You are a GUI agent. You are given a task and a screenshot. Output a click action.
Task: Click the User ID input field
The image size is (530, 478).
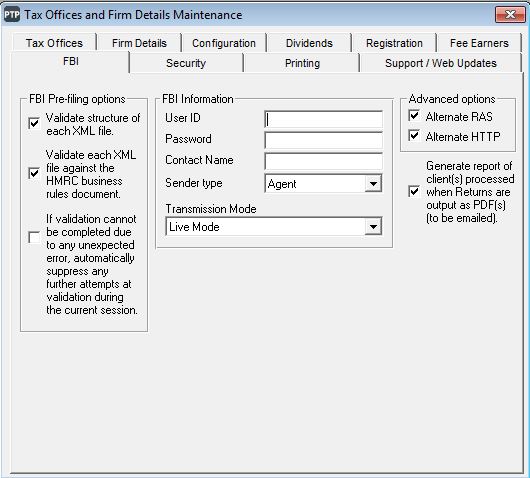(323, 119)
